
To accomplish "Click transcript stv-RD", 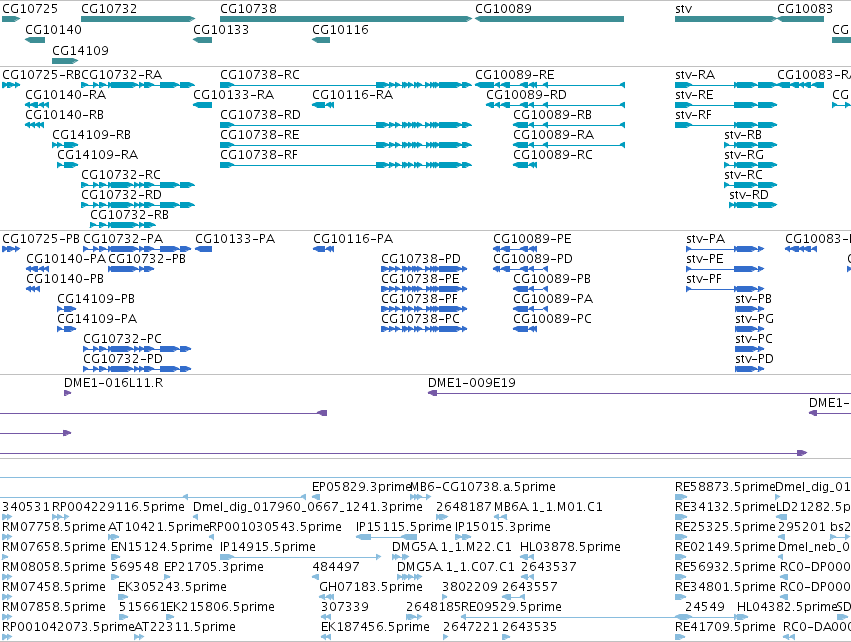I will tap(753, 205).
